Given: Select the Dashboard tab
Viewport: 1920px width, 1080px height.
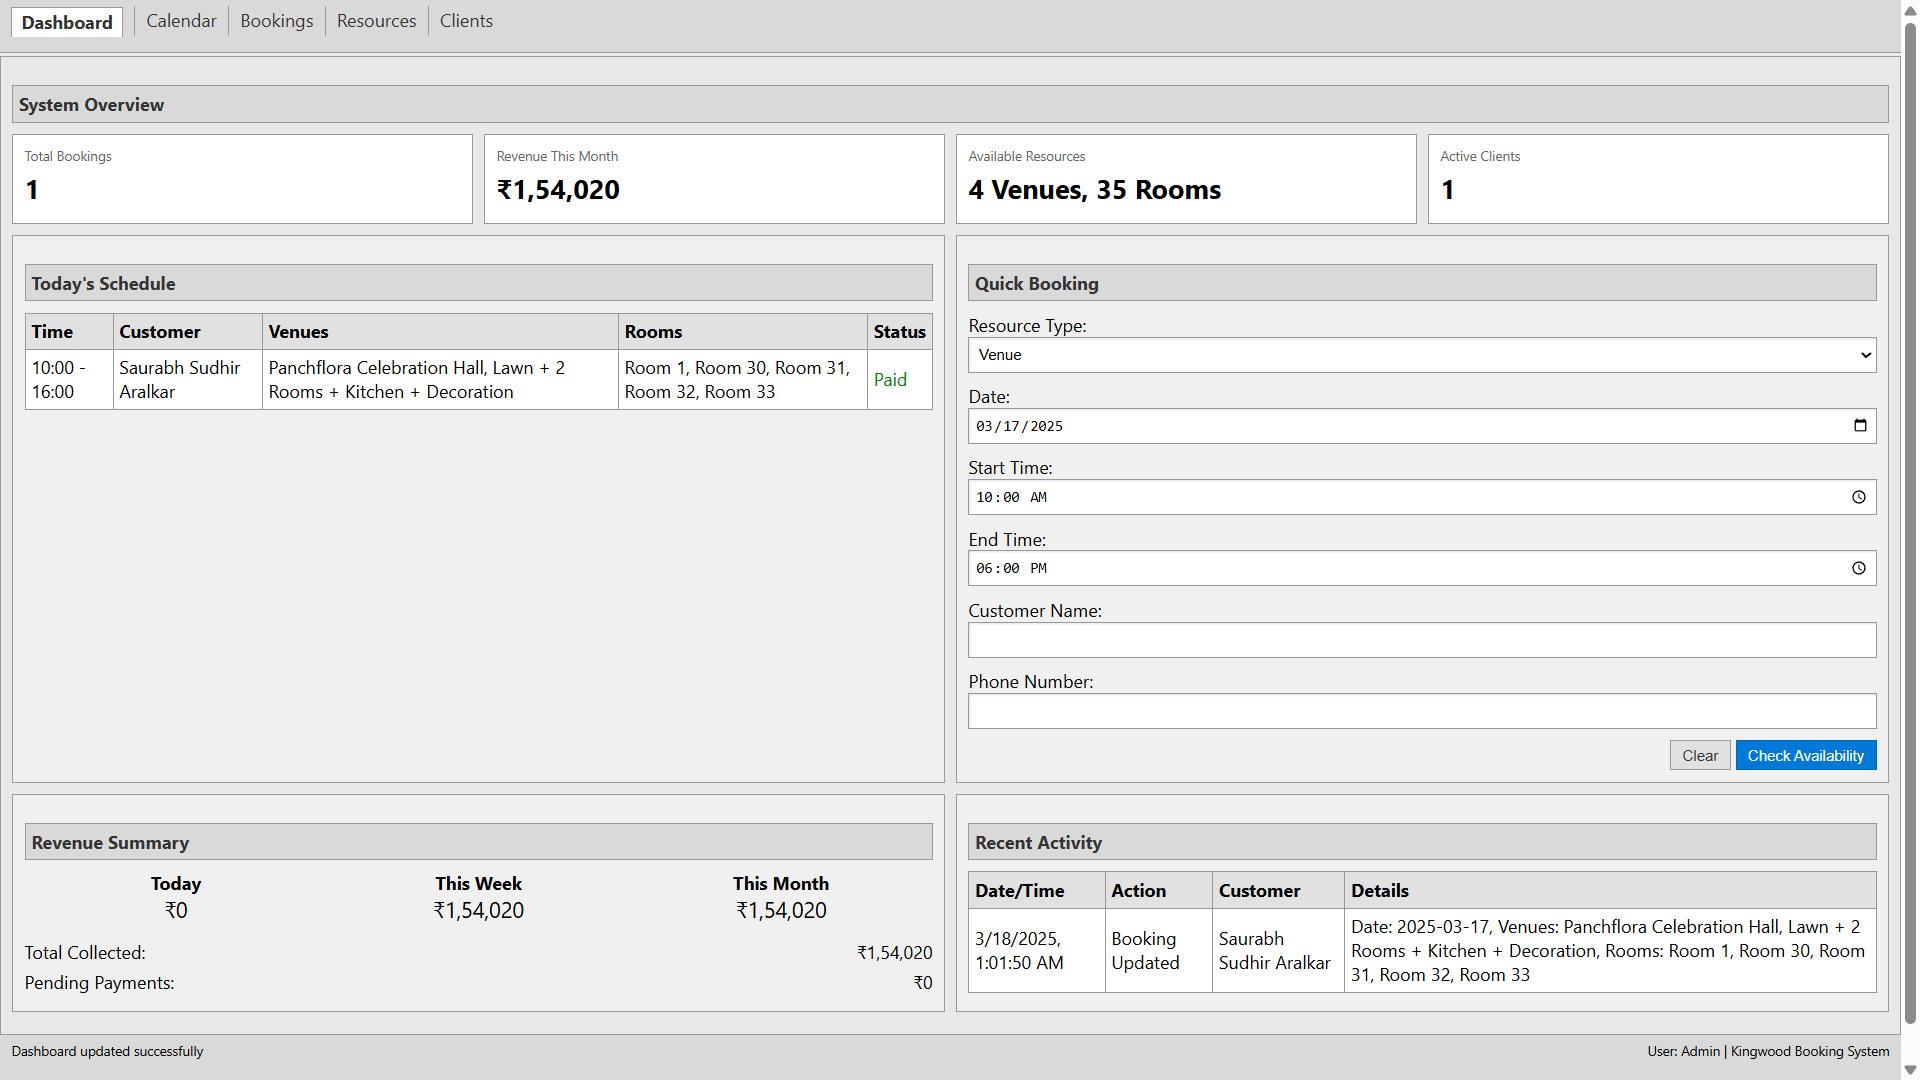Looking at the screenshot, I should [67, 22].
